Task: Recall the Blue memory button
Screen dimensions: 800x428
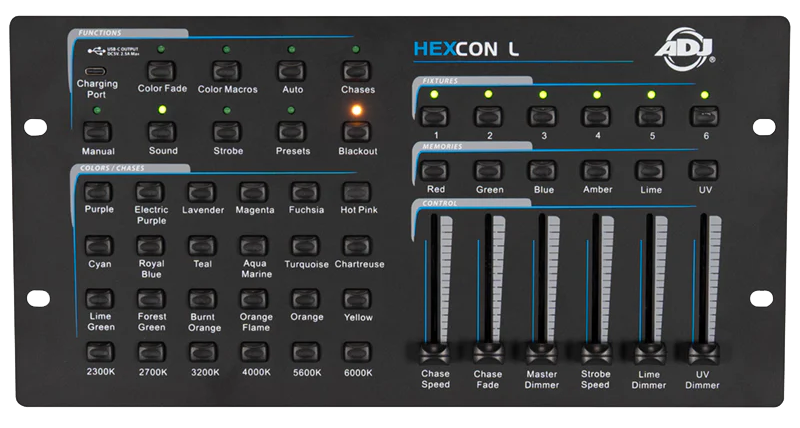Action: (542, 171)
